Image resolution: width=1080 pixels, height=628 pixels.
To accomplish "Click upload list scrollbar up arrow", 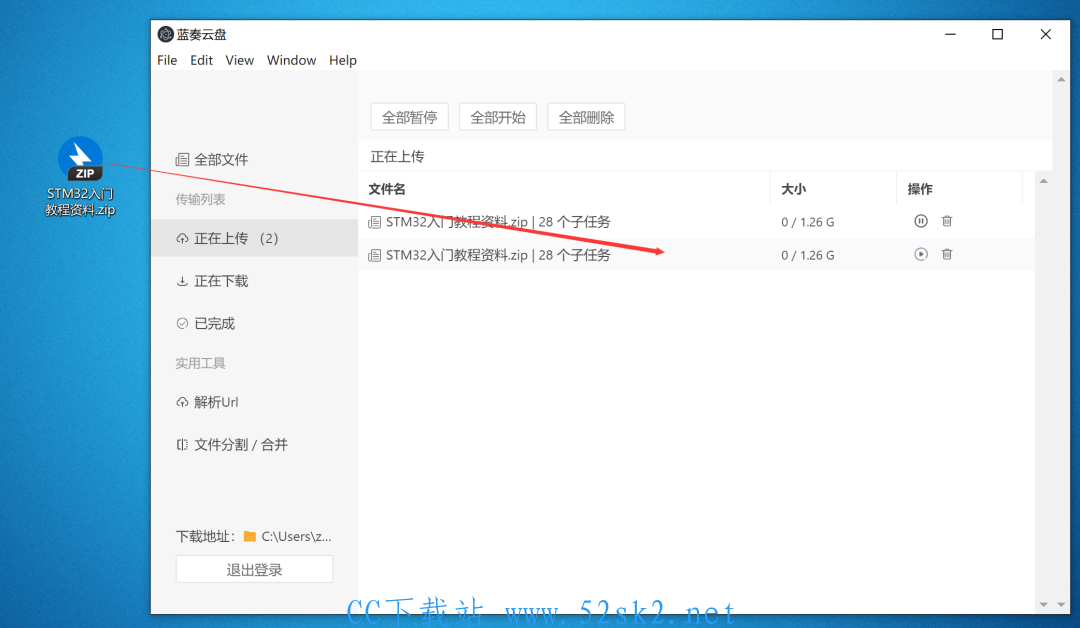I will click(1043, 181).
